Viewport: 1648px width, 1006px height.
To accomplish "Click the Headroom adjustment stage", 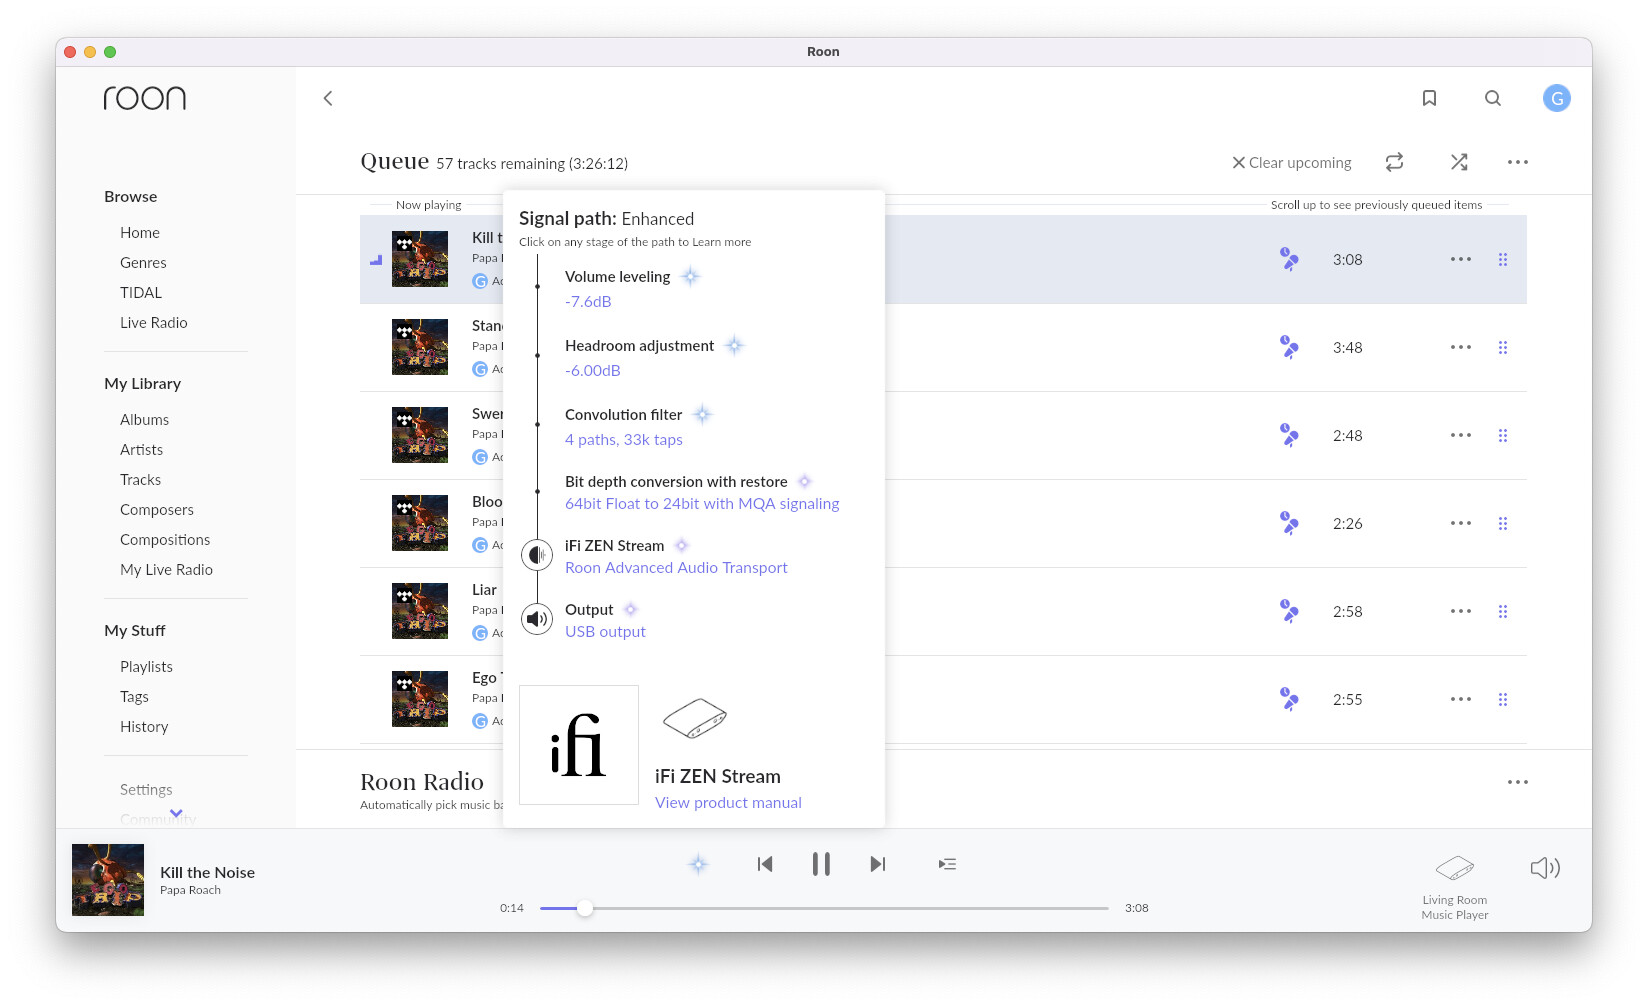I will (x=639, y=346).
